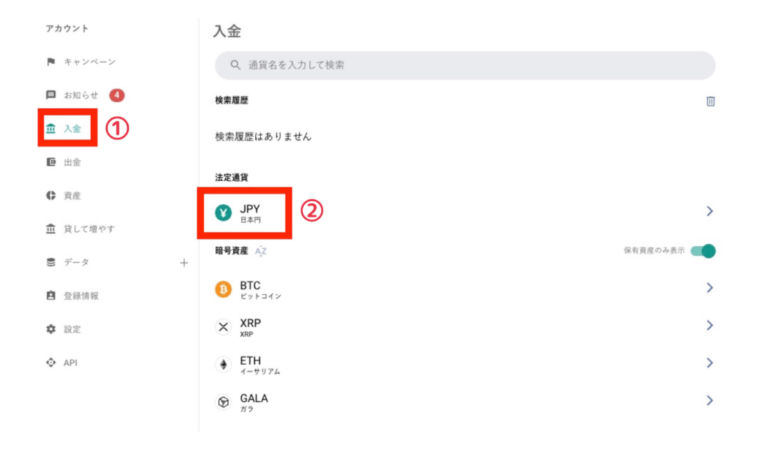Expand データ menu with plus icon
768x454 pixels.
click(x=183, y=263)
